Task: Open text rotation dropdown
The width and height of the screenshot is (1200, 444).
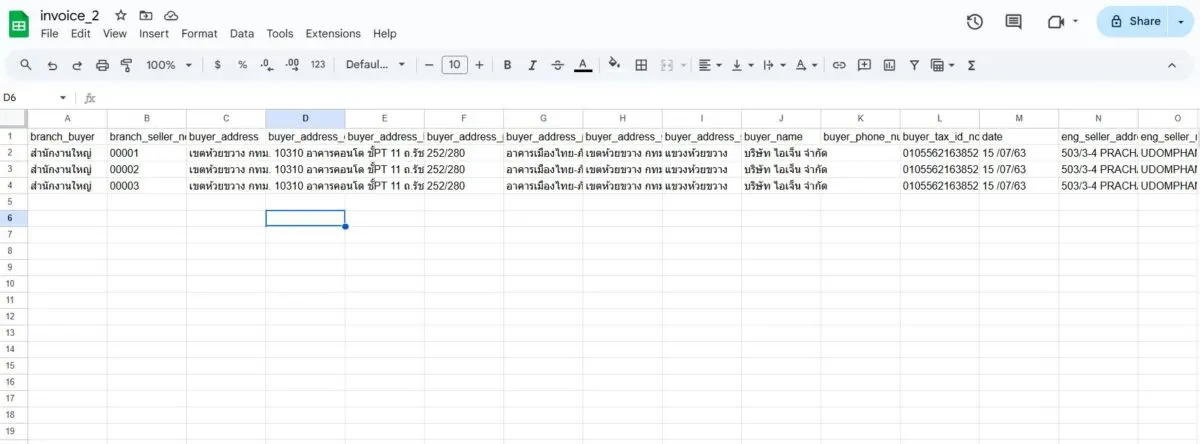Action: tap(806, 65)
